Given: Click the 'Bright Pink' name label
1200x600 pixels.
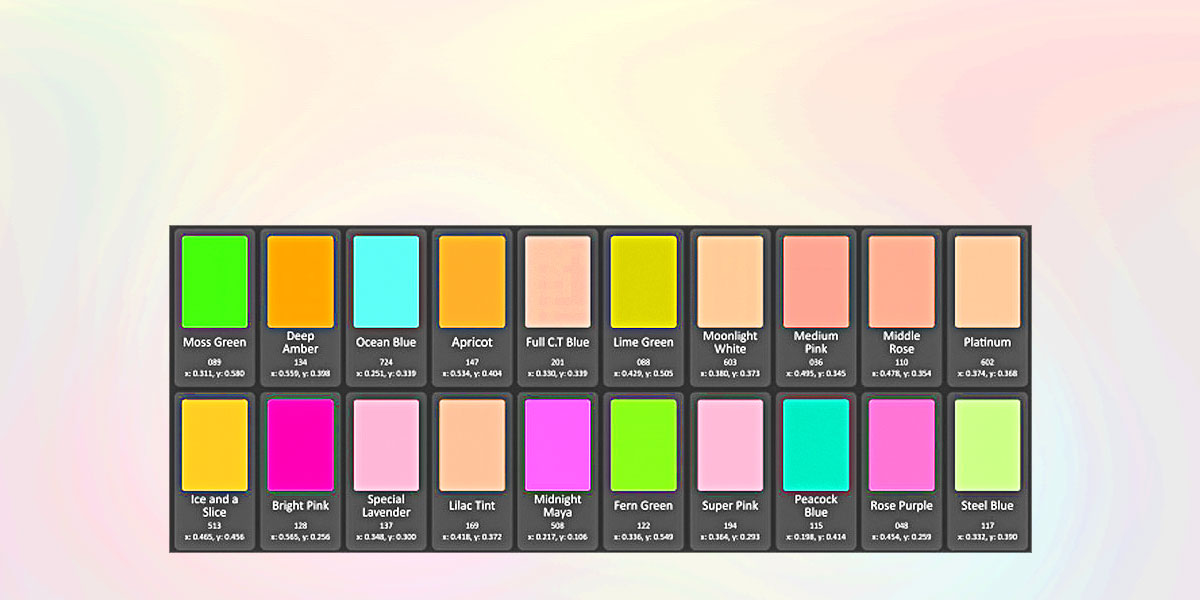Looking at the screenshot, I should point(300,506).
